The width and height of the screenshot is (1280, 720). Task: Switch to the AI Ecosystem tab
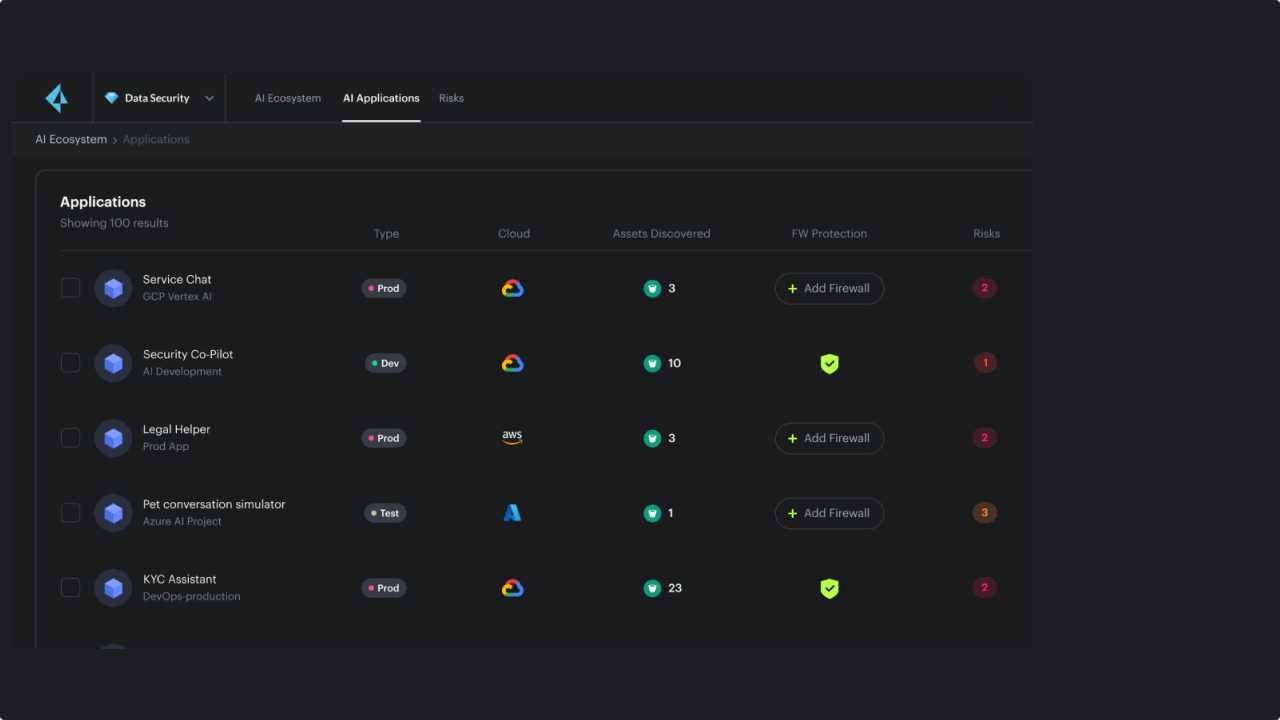click(x=288, y=97)
